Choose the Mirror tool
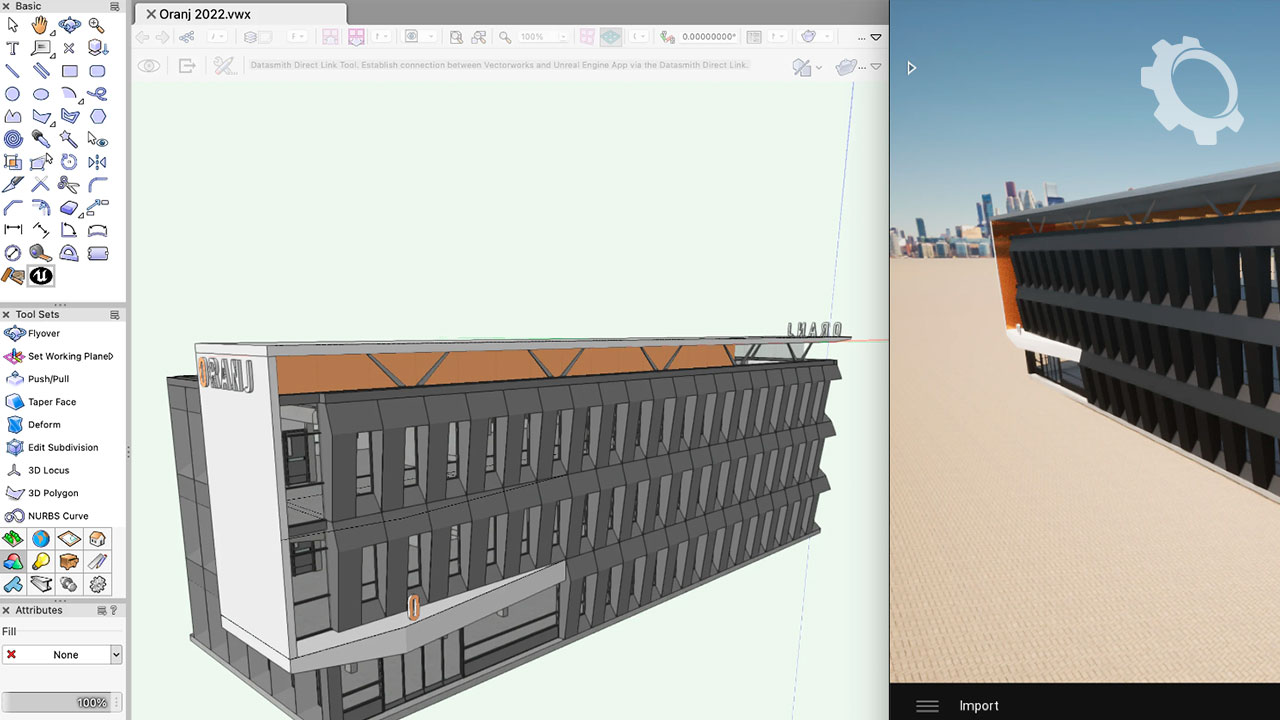 click(97, 162)
